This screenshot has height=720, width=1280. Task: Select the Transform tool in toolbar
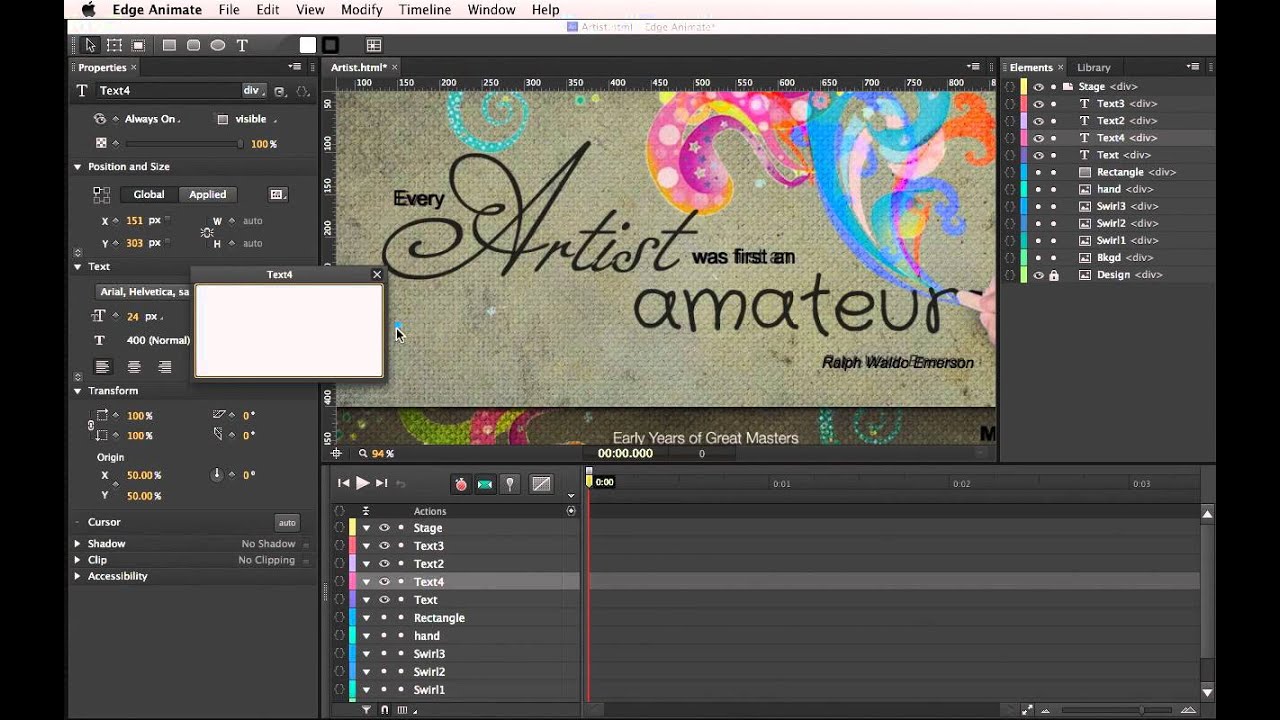[114, 45]
